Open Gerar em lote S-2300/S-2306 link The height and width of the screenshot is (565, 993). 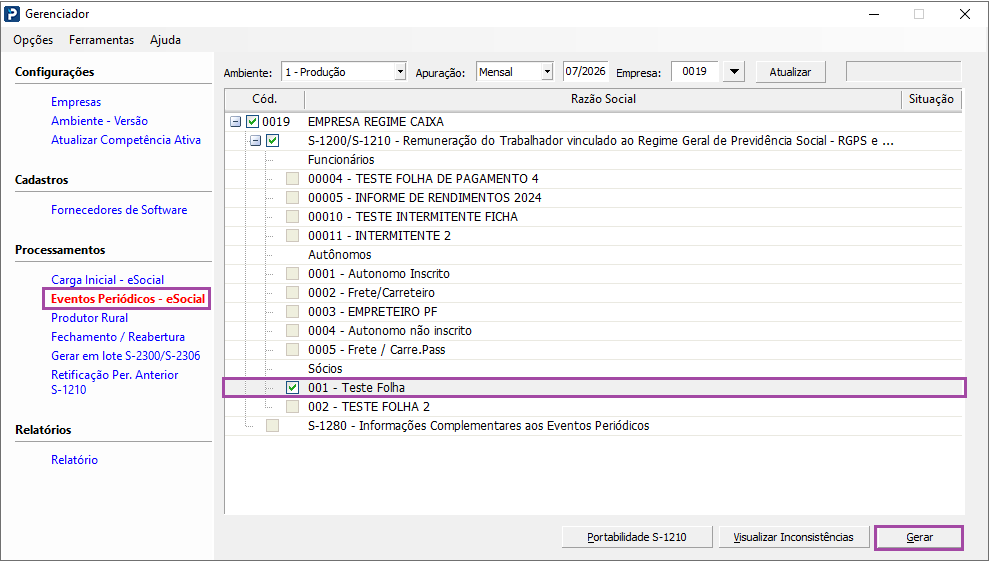click(125, 355)
